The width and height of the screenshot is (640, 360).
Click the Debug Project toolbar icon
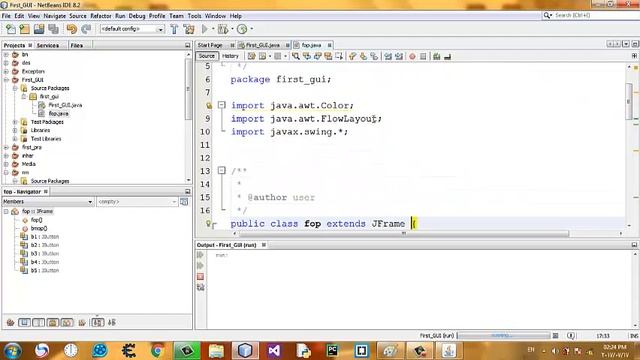tap(223, 29)
